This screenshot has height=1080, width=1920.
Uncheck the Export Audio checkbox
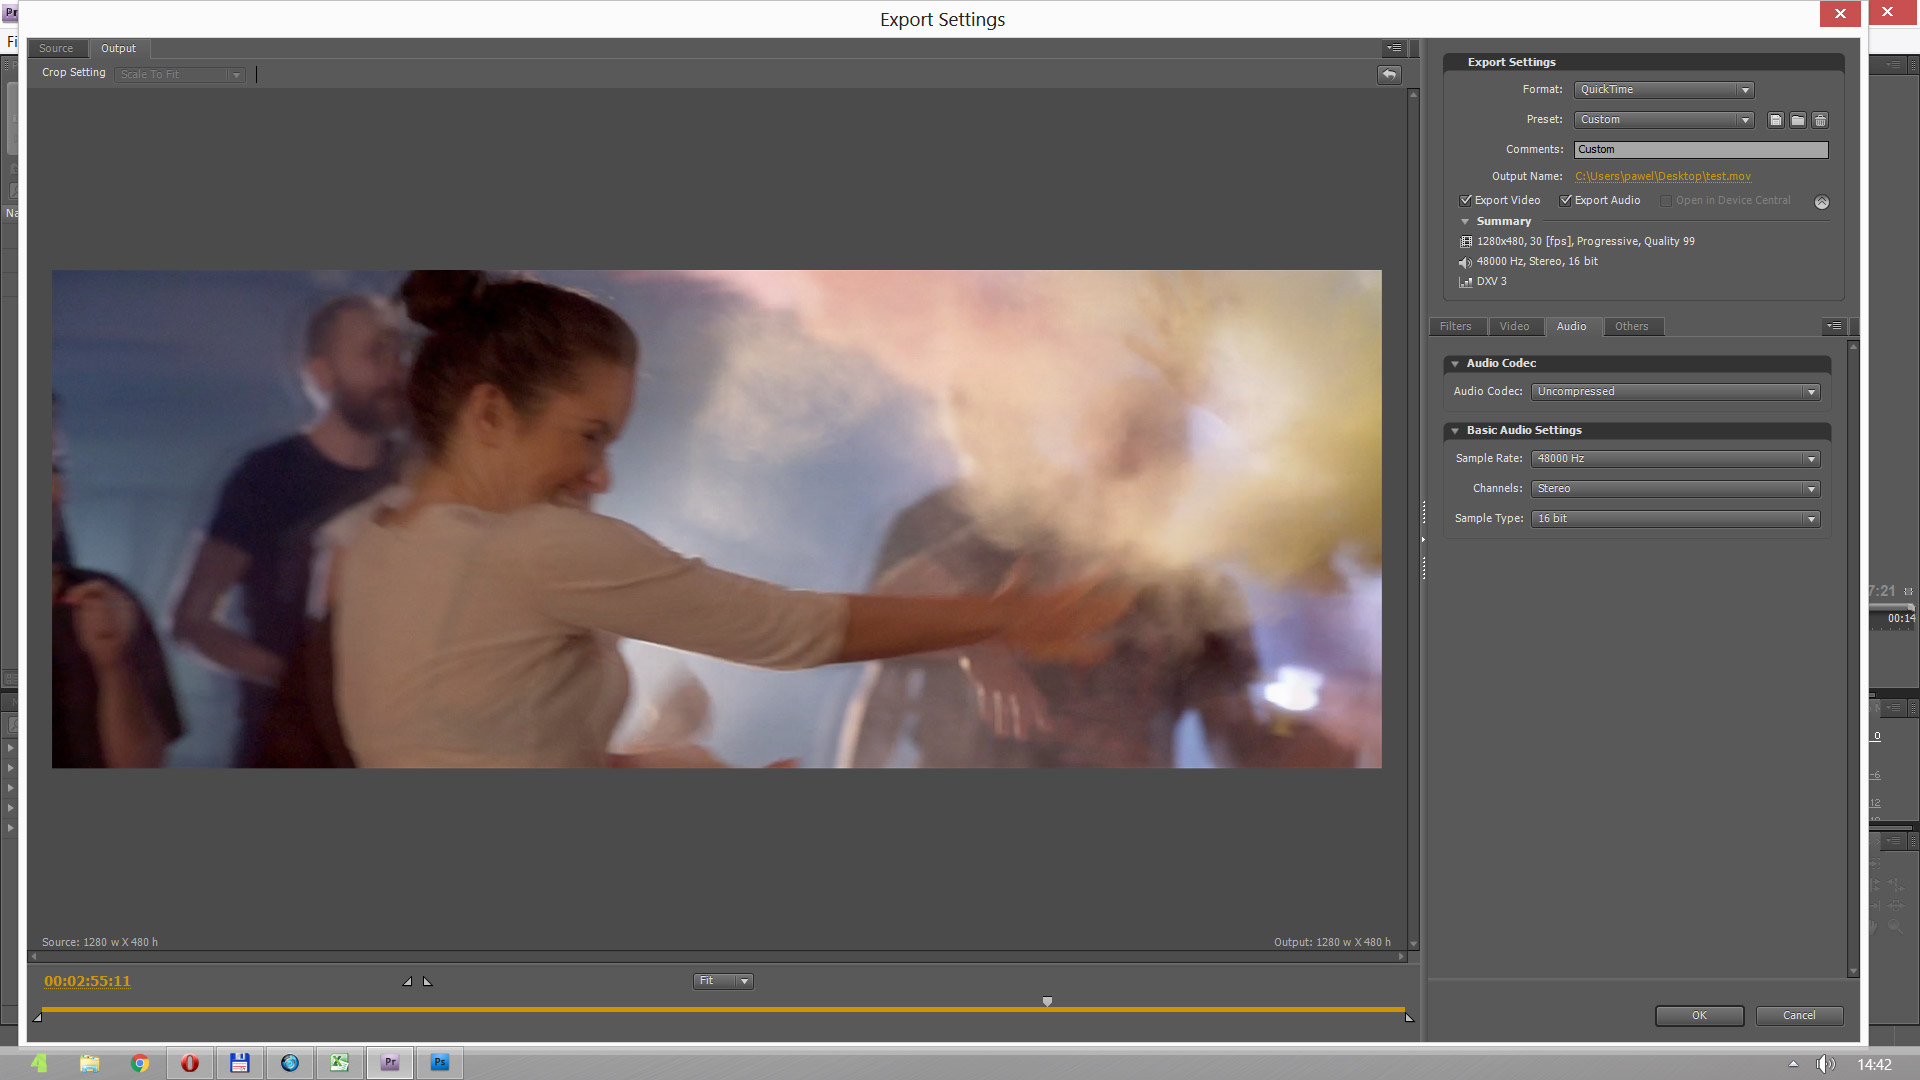1566,201
